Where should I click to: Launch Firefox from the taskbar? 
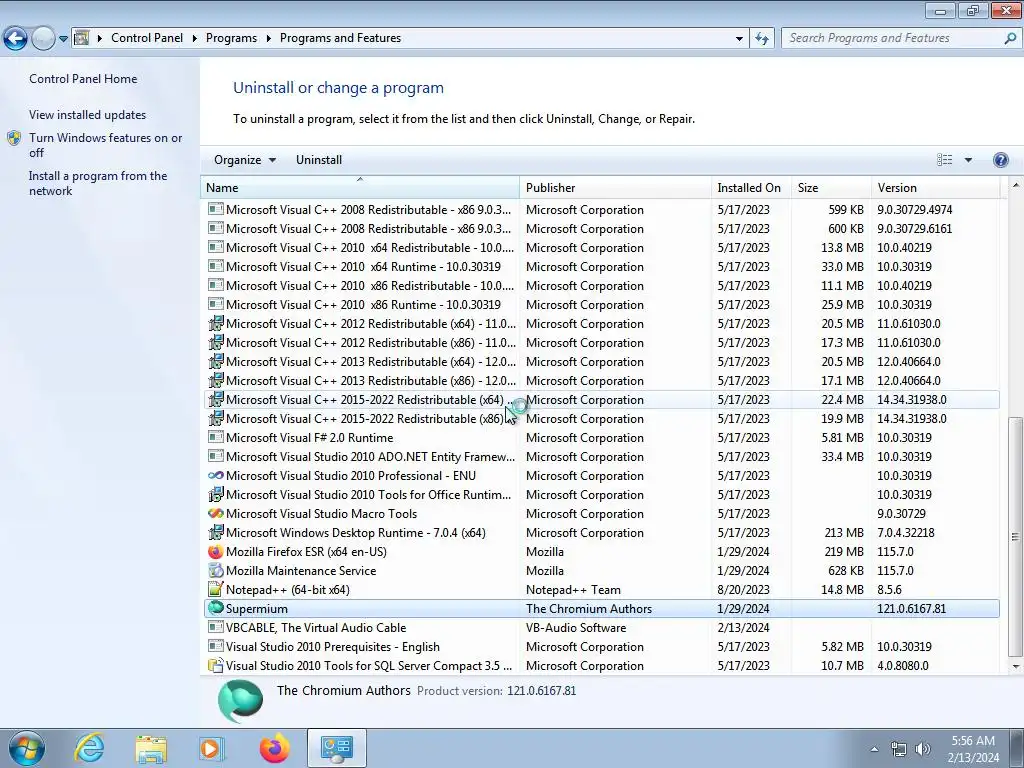point(274,748)
